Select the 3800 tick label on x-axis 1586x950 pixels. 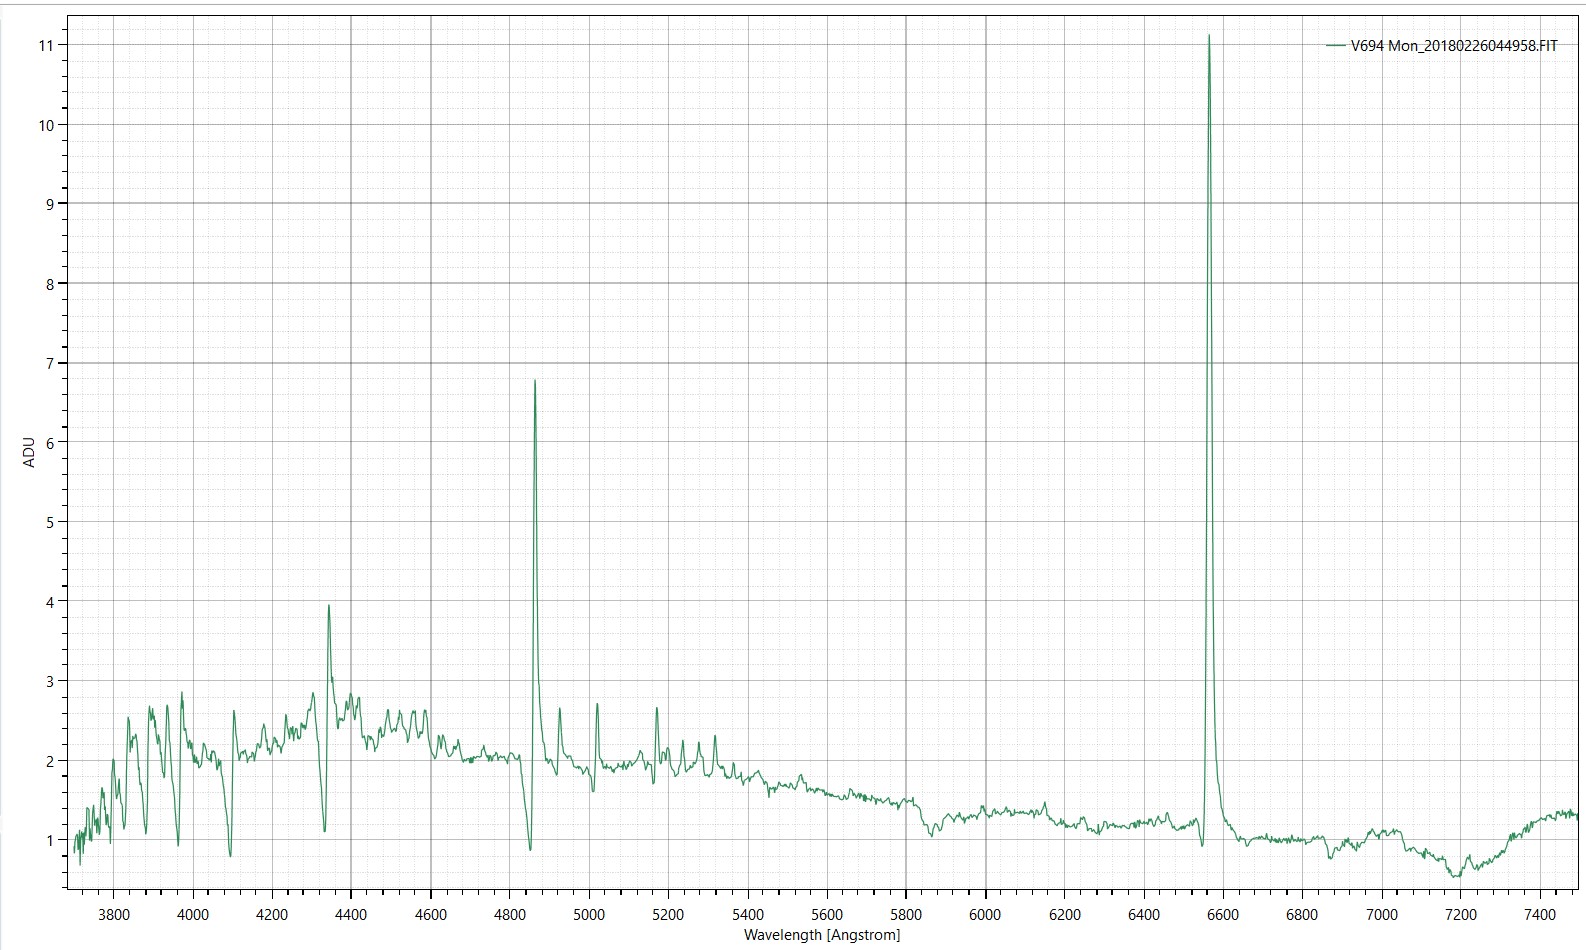(x=114, y=914)
